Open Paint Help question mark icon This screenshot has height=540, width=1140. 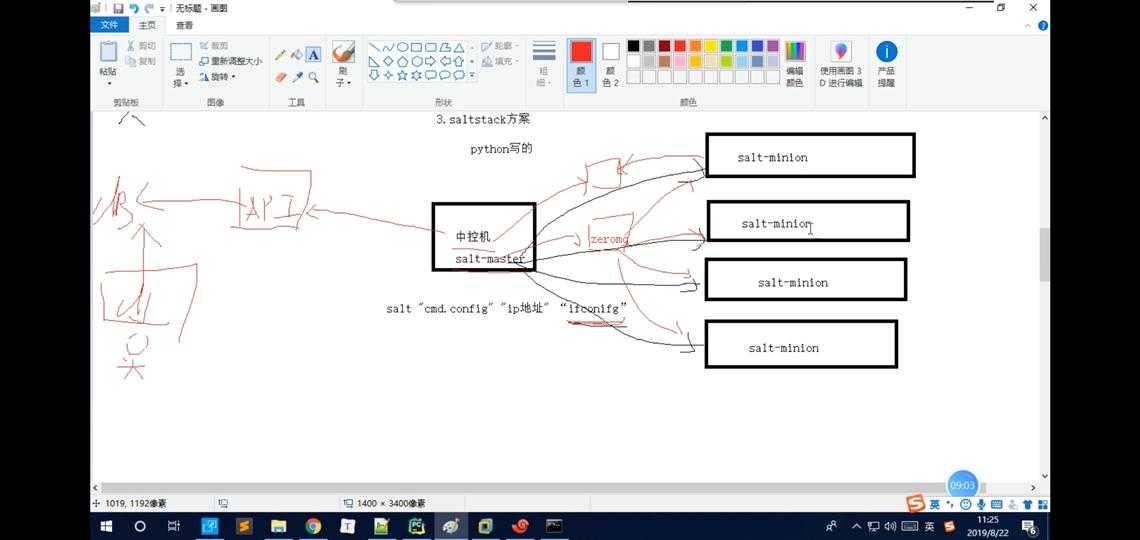(1043, 25)
